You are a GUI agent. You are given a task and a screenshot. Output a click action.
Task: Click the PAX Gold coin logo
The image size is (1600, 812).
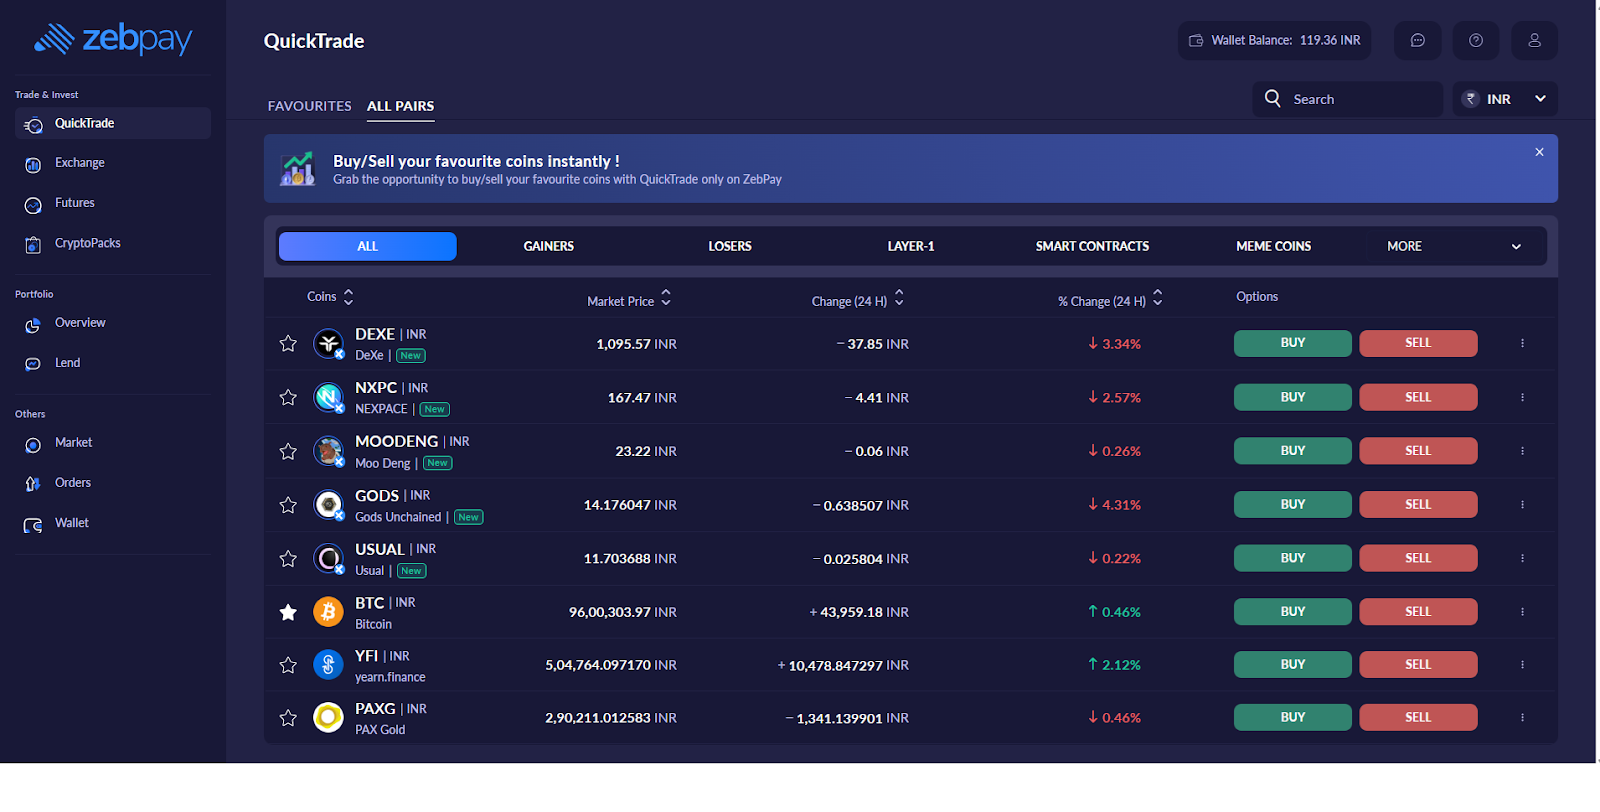[328, 718]
